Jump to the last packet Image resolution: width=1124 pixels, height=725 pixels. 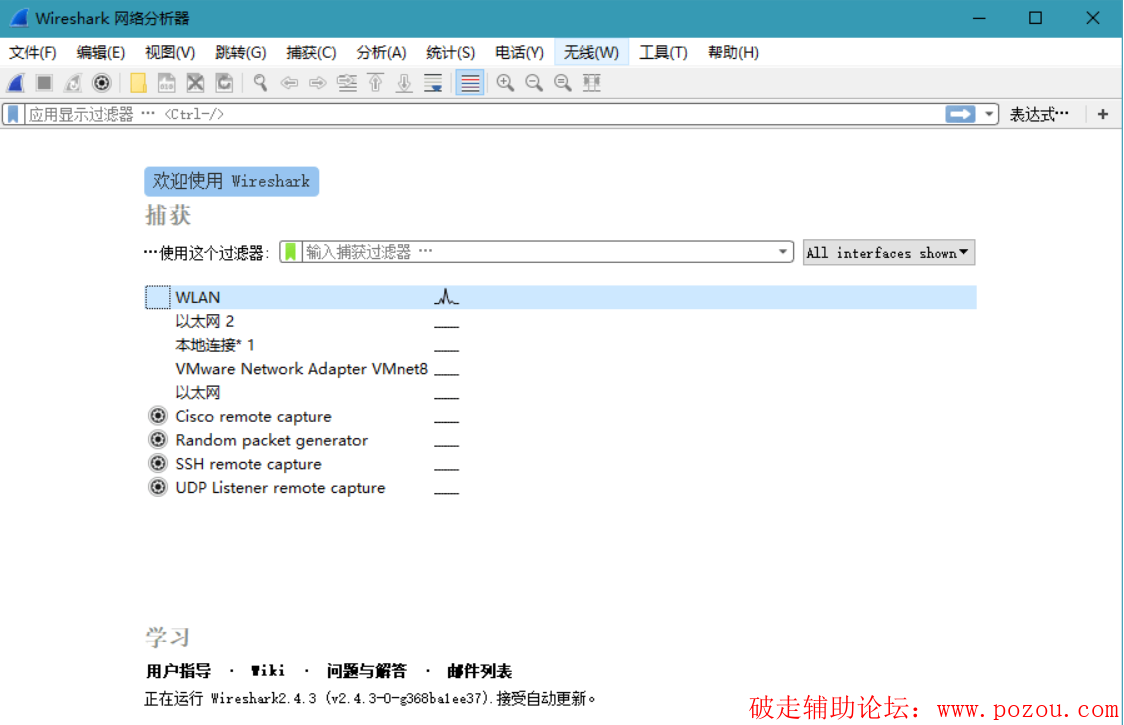click(x=404, y=83)
